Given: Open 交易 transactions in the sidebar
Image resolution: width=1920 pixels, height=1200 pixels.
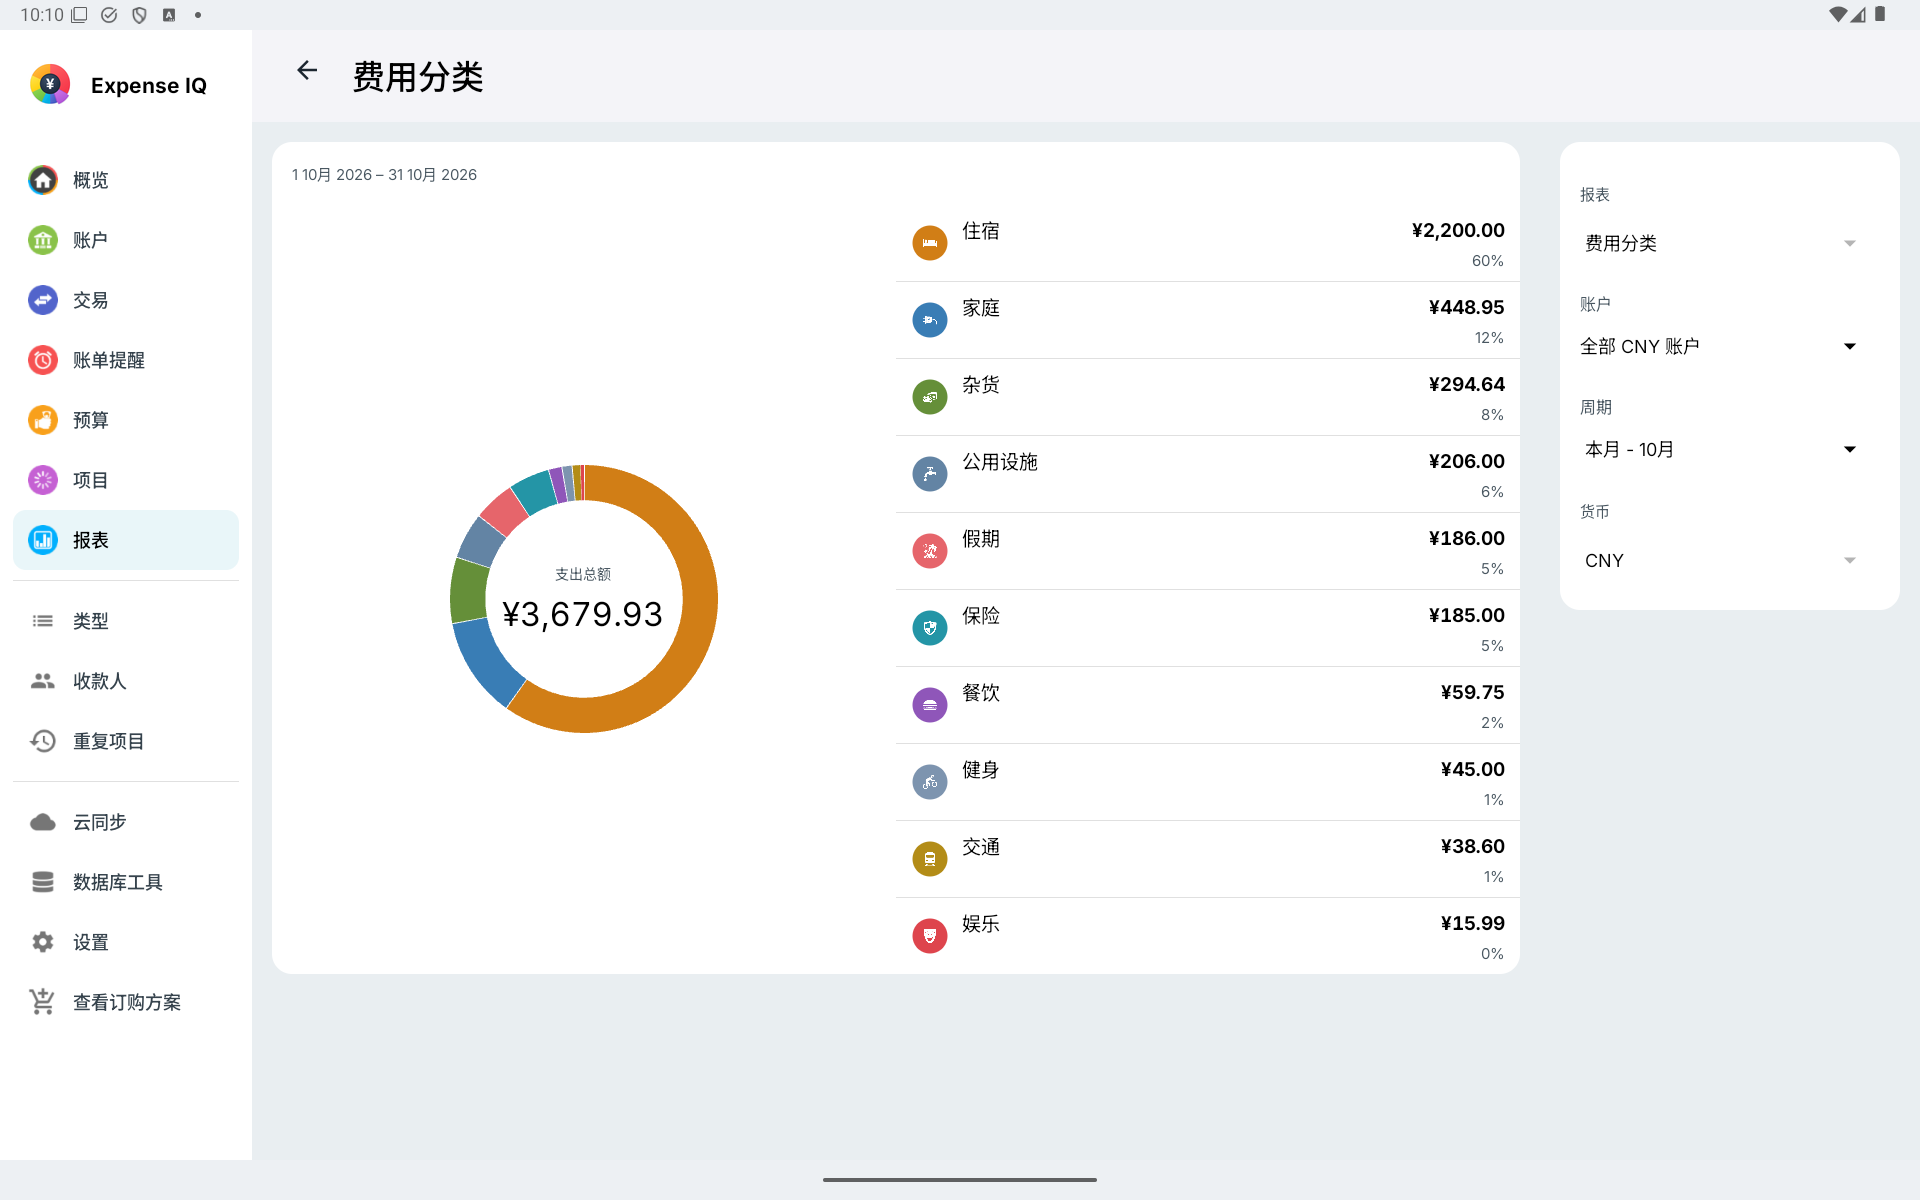Looking at the screenshot, I should coord(126,300).
